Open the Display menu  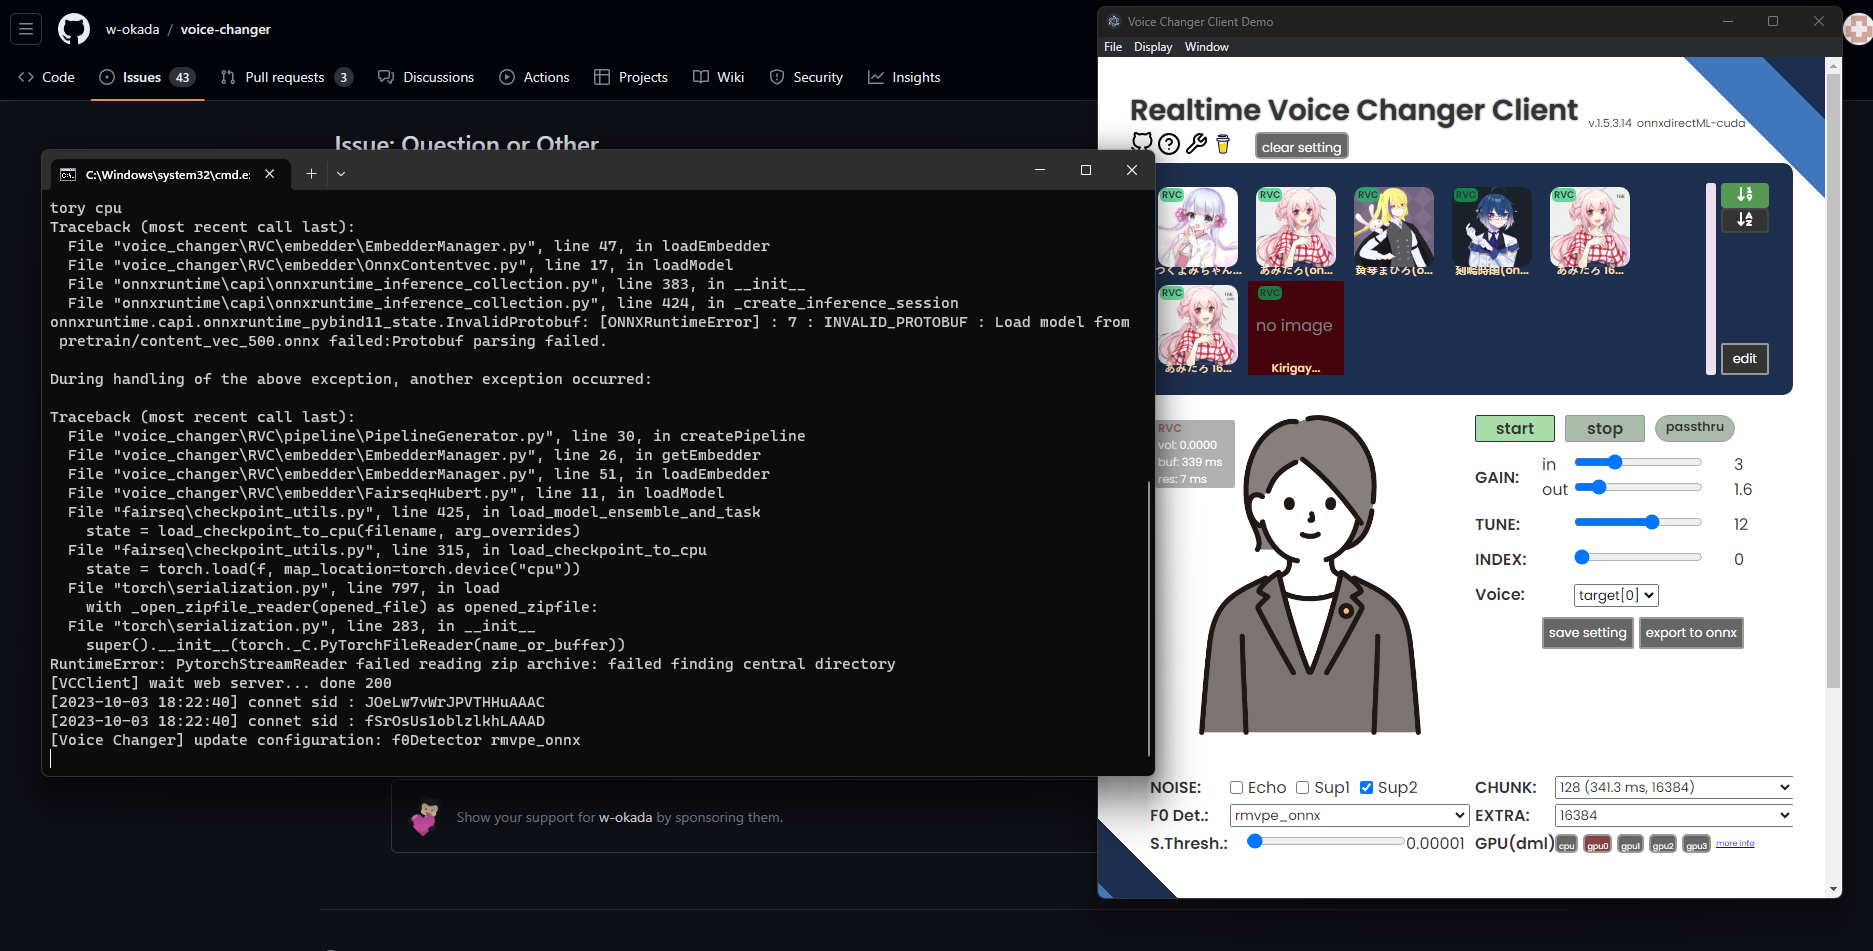(x=1152, y=46)
